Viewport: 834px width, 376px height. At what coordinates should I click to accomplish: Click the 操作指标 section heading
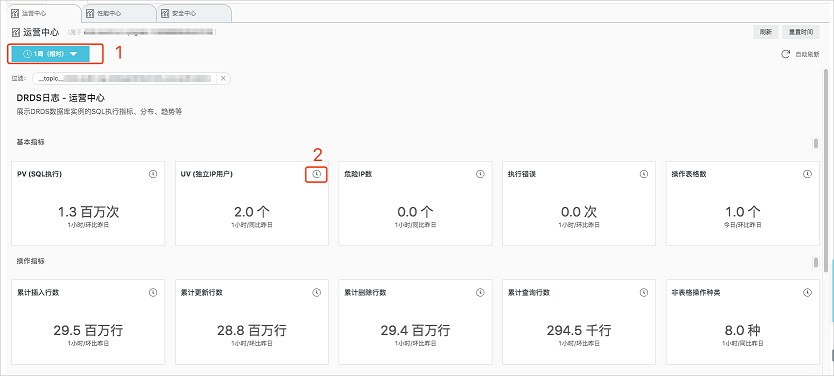pyautogui.click(x=30, y=261)
